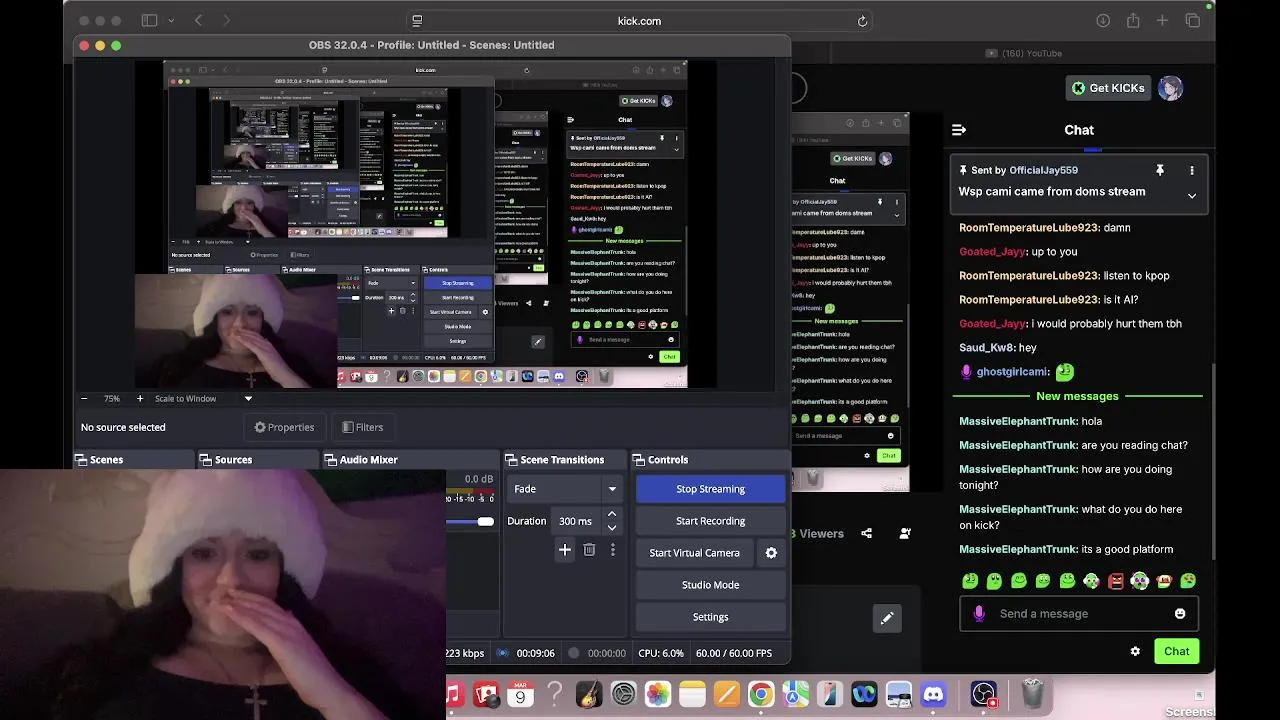The width and height of the screenshot is (1280, 720).
Task: Click the CPU: 6.0% status entry
Action: pyautogui.click(x=660, y=653)
